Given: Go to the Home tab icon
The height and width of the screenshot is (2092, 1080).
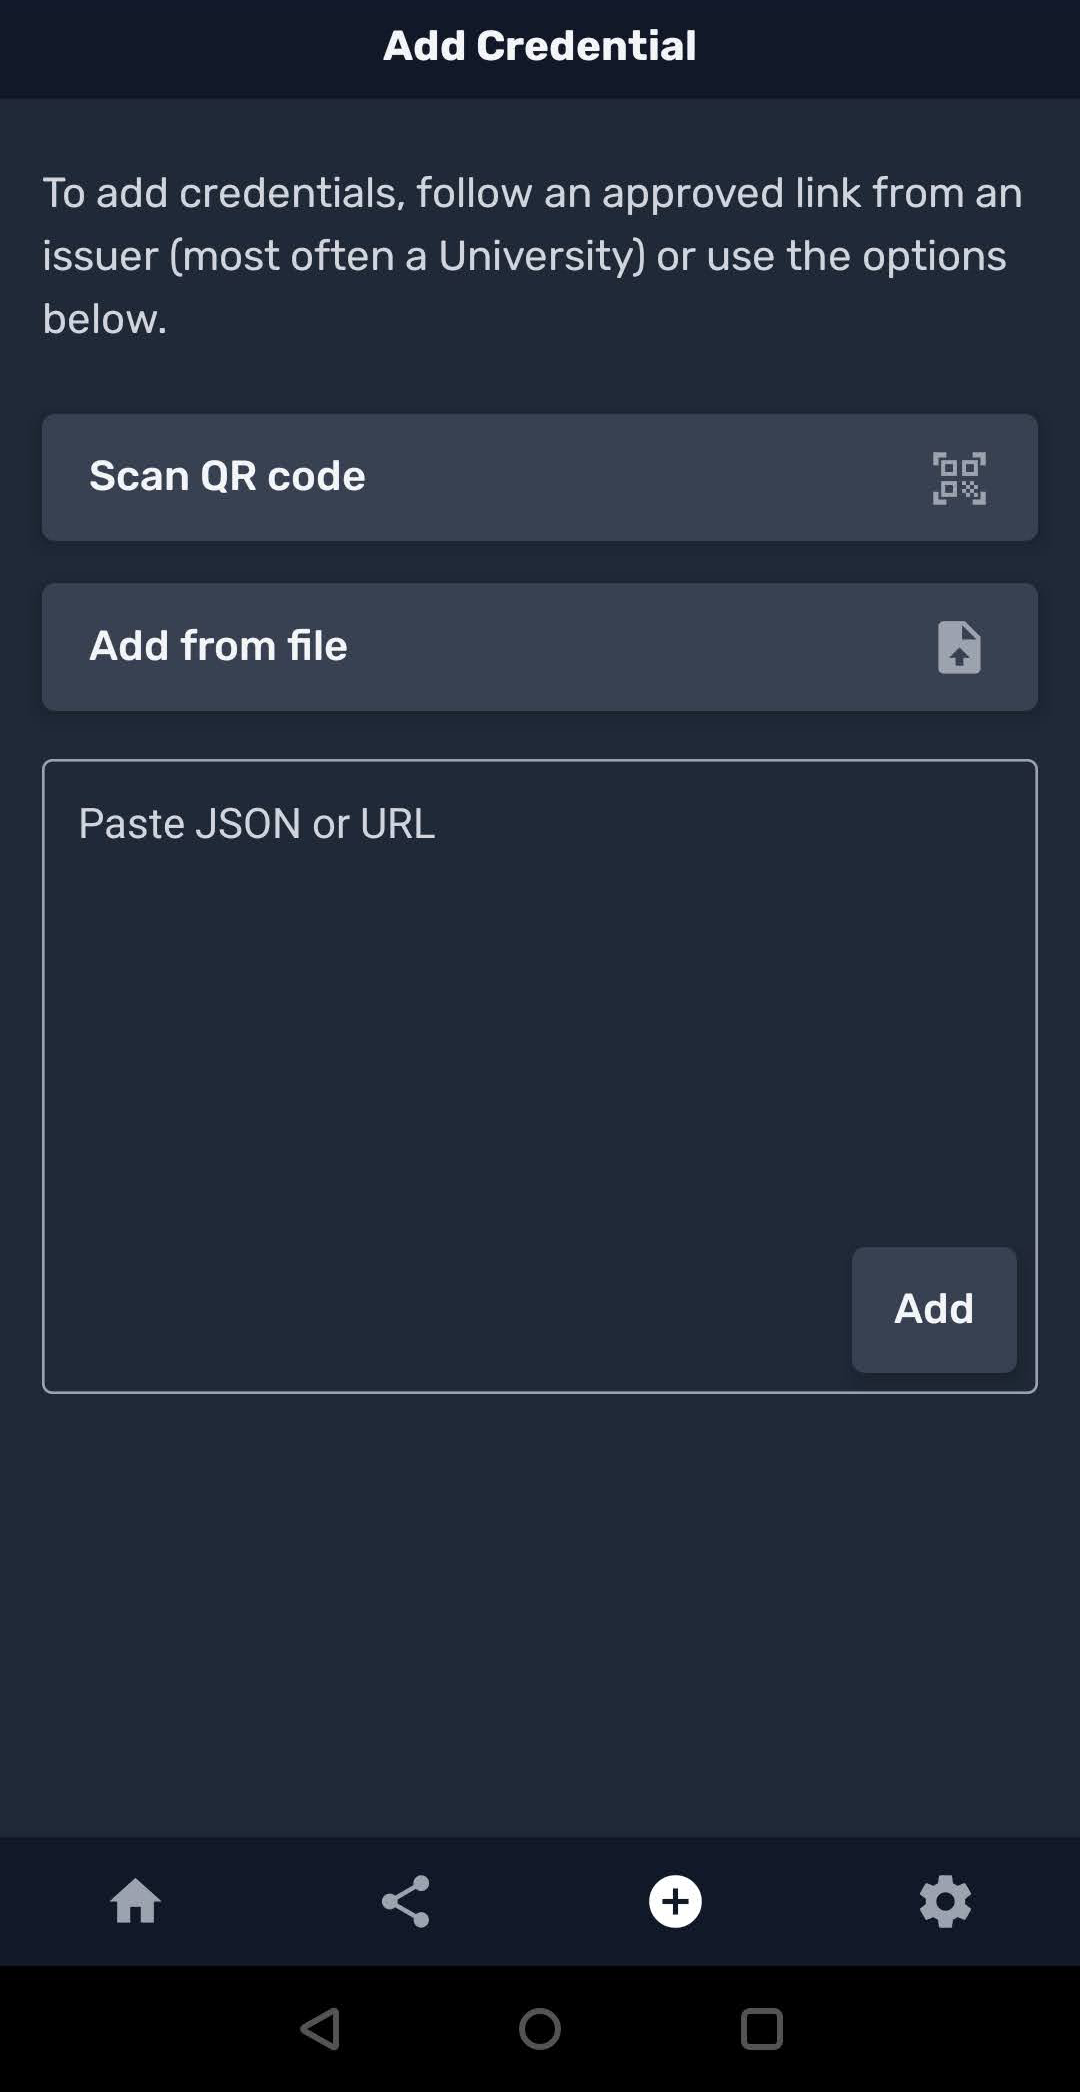Looking at the screenshot, I should click(x=135, y=1901).
